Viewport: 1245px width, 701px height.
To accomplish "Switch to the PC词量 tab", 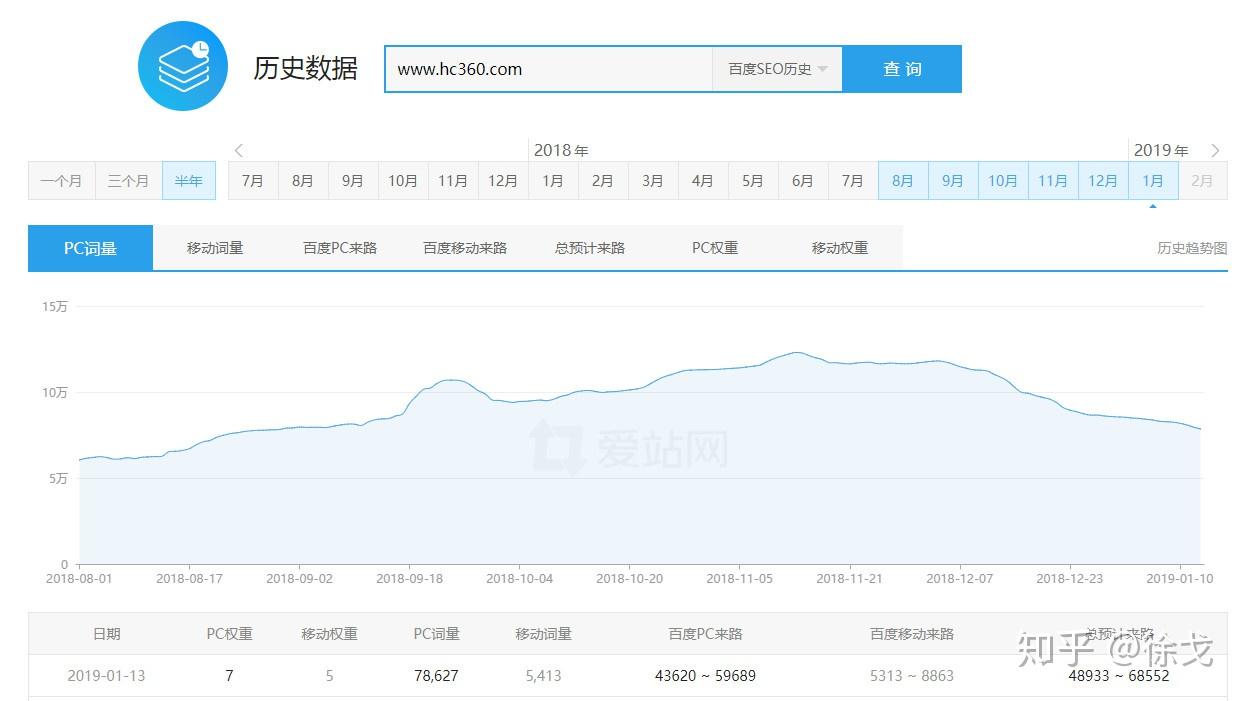I will [90, 248].
